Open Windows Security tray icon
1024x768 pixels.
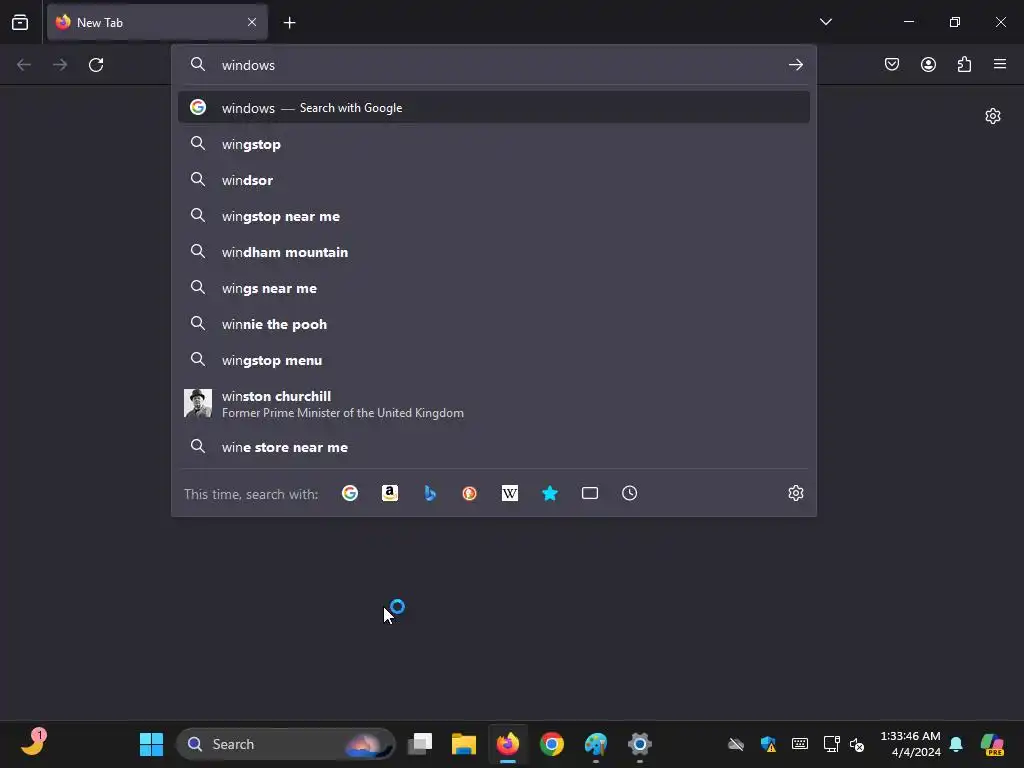769,744
